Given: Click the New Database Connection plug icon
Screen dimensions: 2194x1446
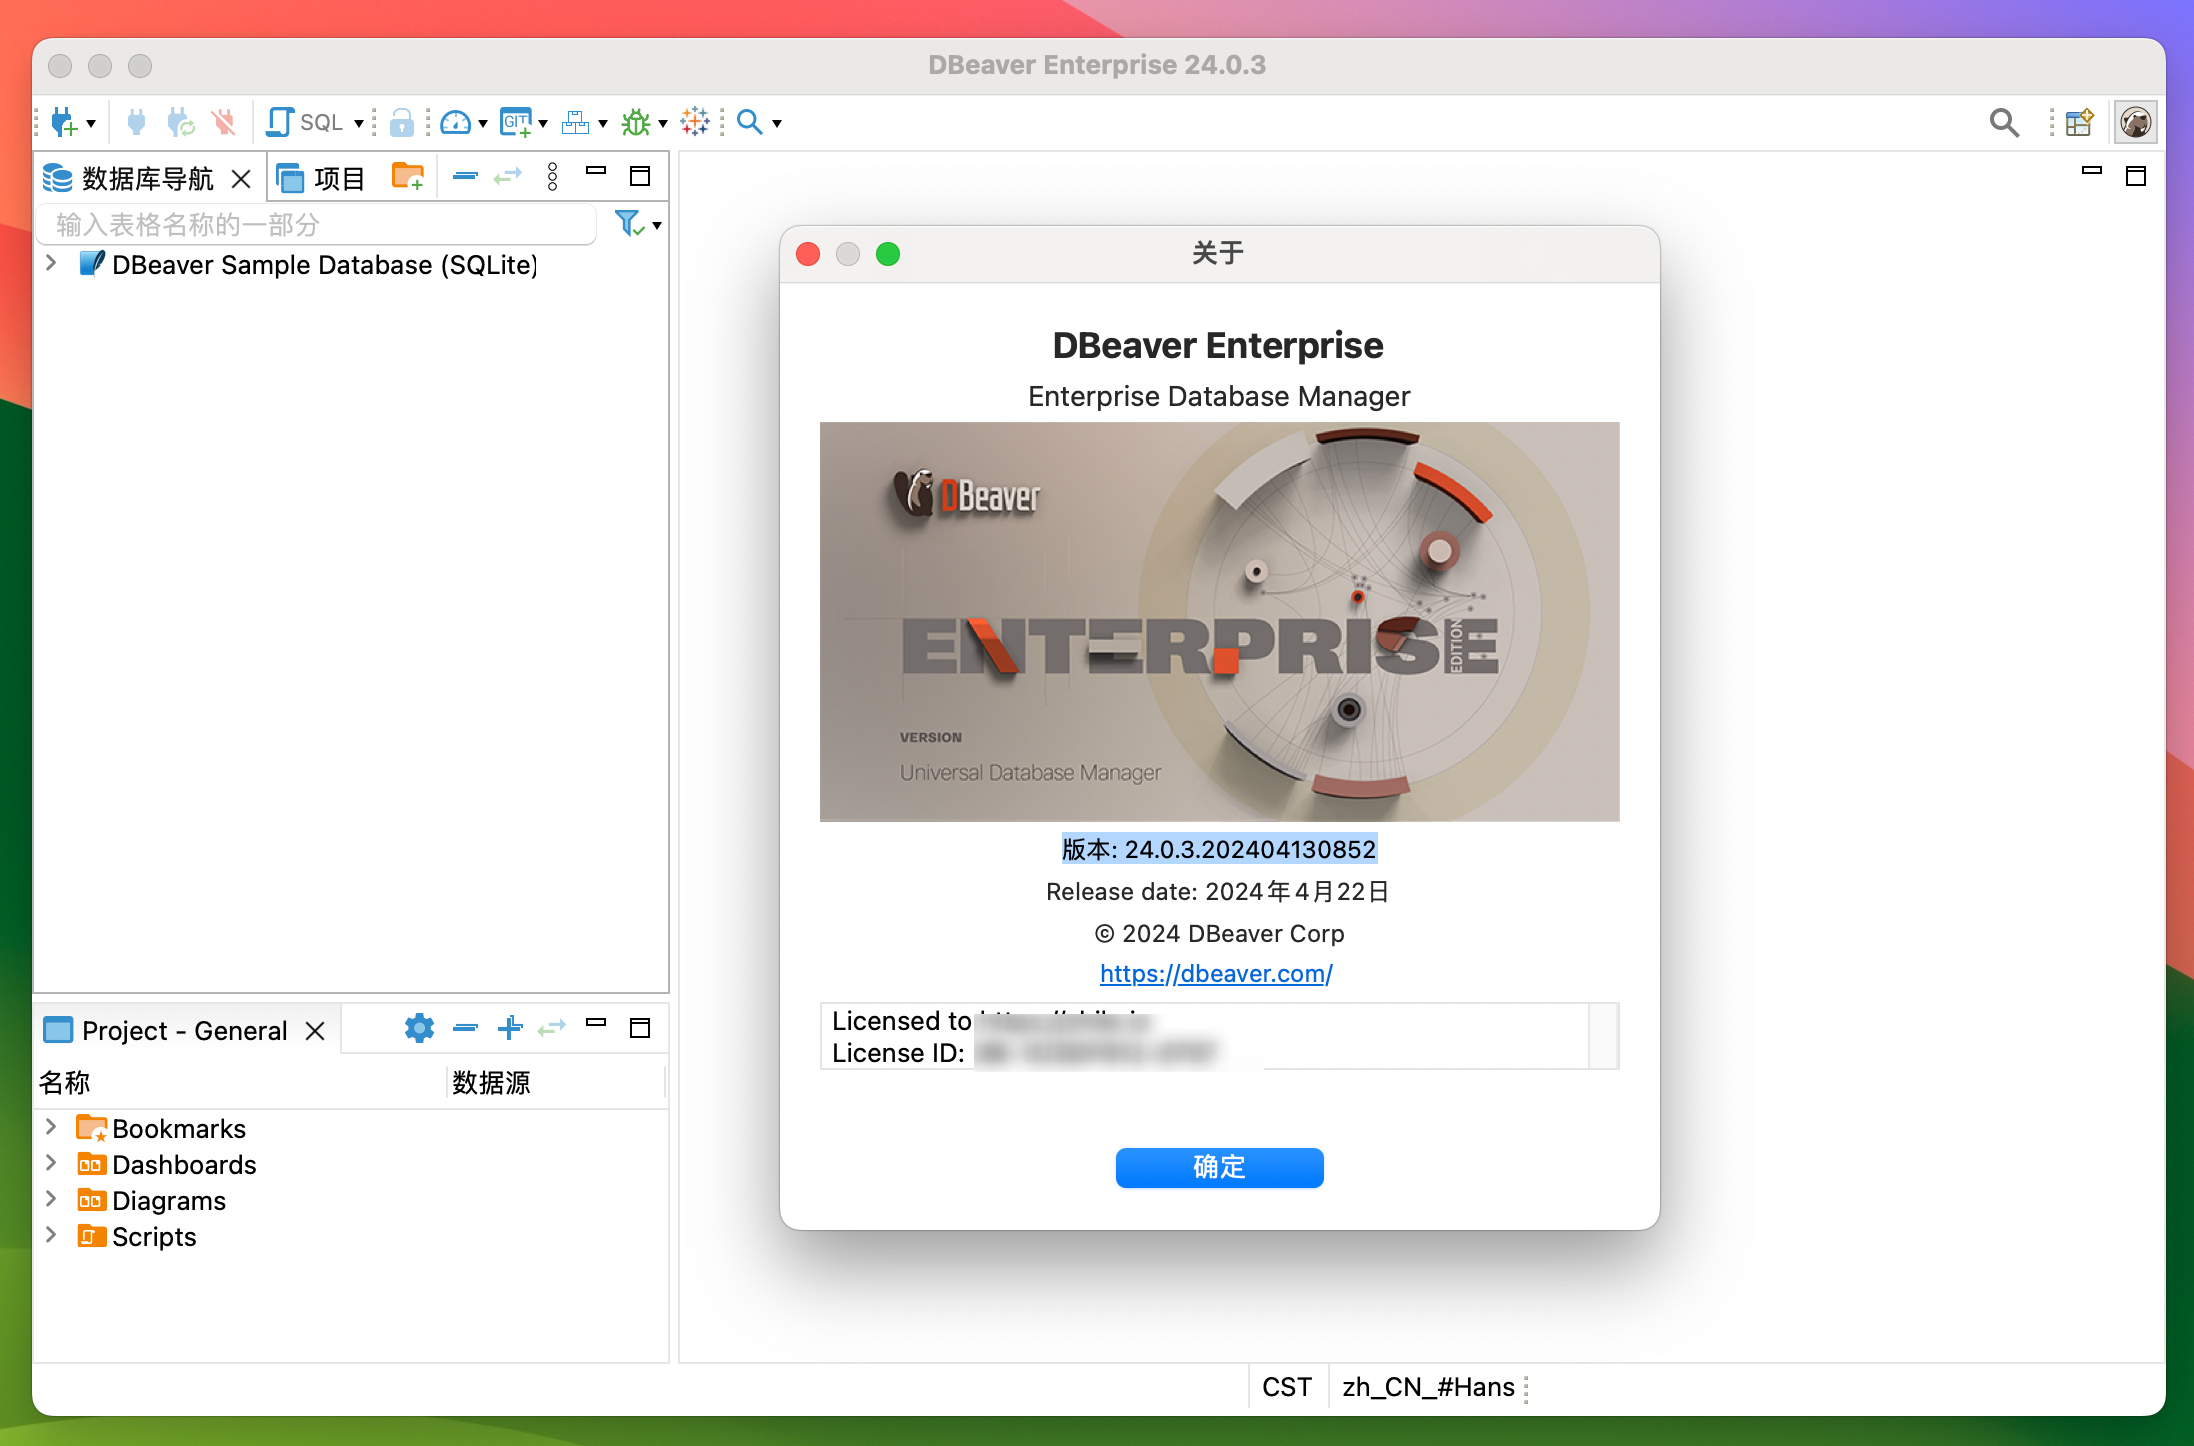Looking at the screenshot, I should pos(64,123).
